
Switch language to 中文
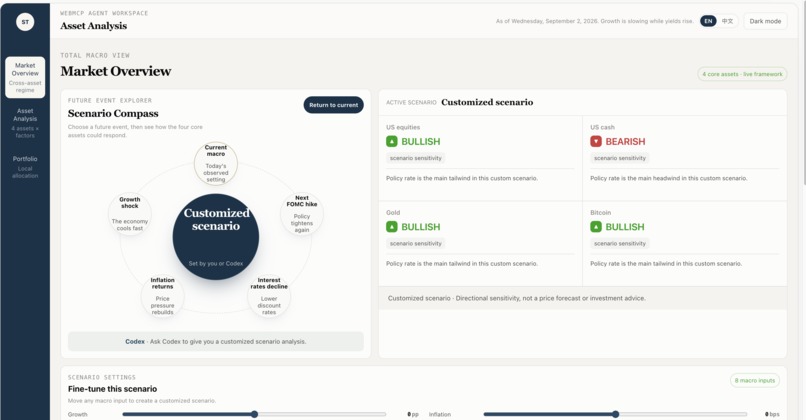click(727, 21)
